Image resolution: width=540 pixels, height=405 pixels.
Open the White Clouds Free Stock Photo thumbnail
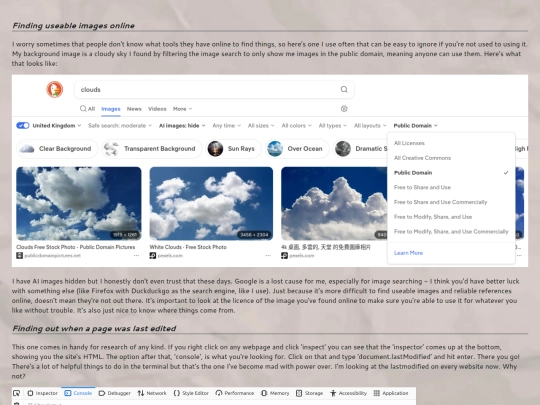pyautogui.click(x=211, y=204)
